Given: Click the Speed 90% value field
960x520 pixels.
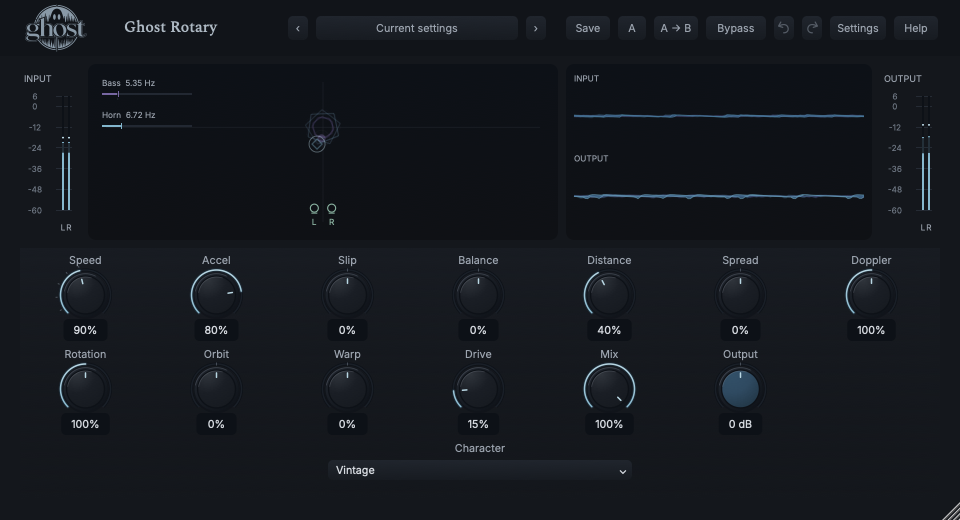Looking at the screenshot, I should coord(85,330).
